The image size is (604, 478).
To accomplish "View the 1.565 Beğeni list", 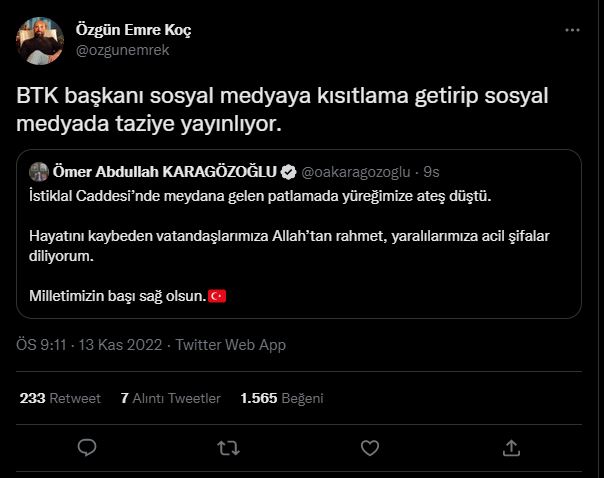I will (281, 398).
